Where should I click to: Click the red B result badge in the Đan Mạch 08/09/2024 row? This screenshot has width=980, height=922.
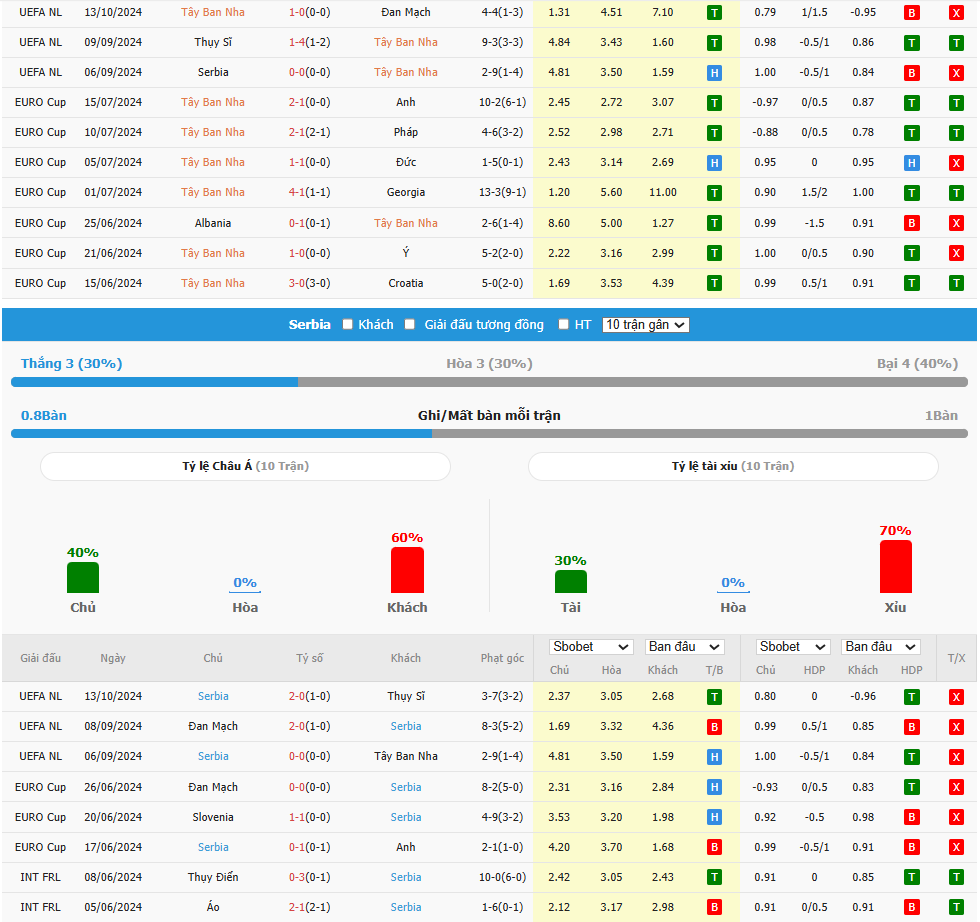tap(714, 727)
